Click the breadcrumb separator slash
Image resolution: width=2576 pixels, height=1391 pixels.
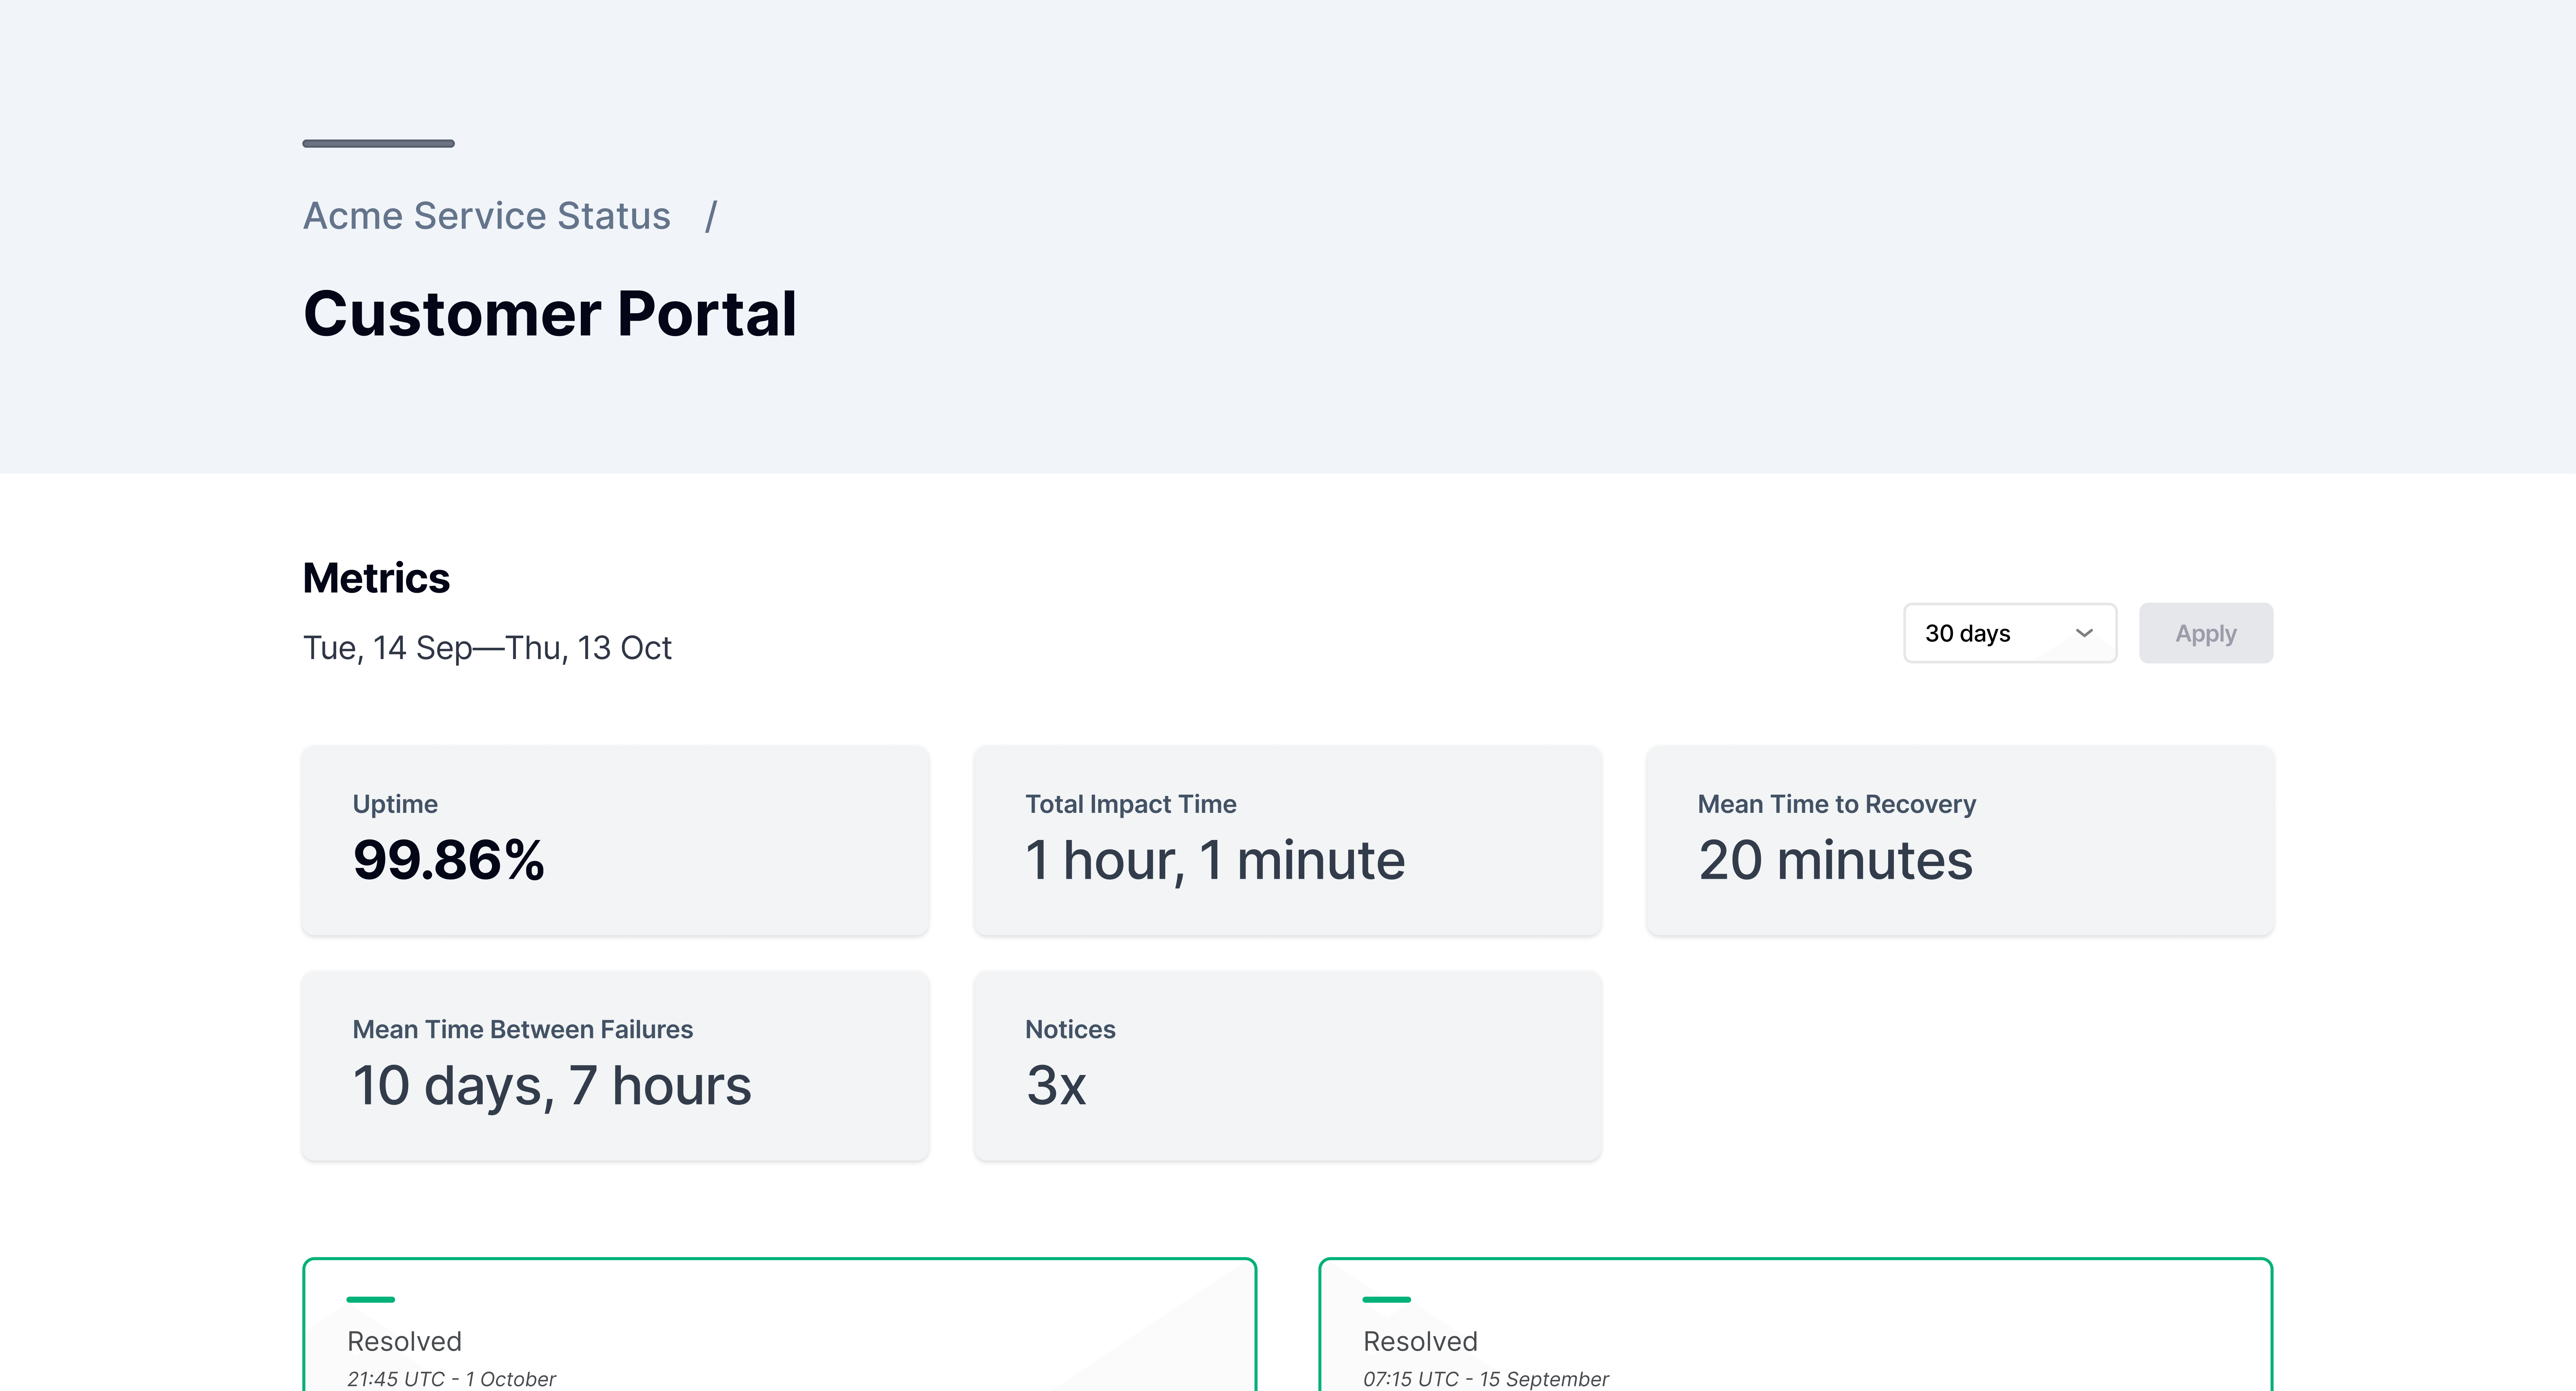tap(713, 216)
